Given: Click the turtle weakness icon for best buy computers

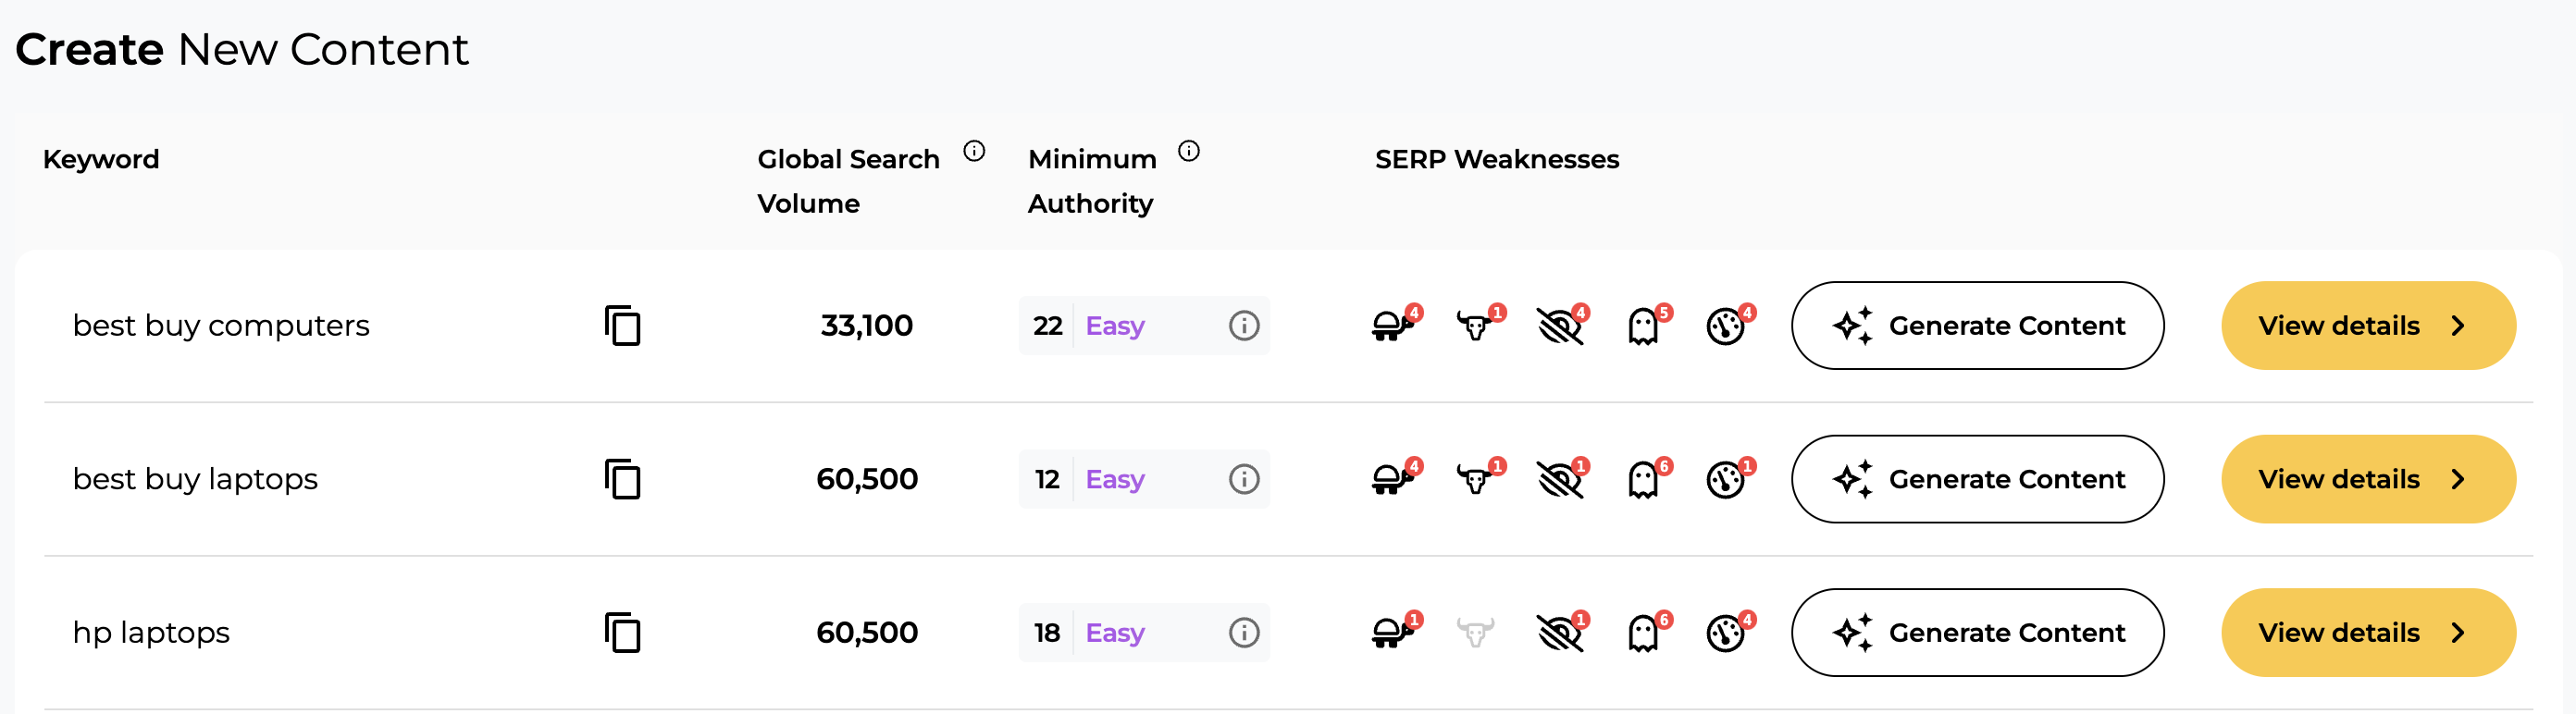Looking at the screenshot, I should (x=1391, y=325).
